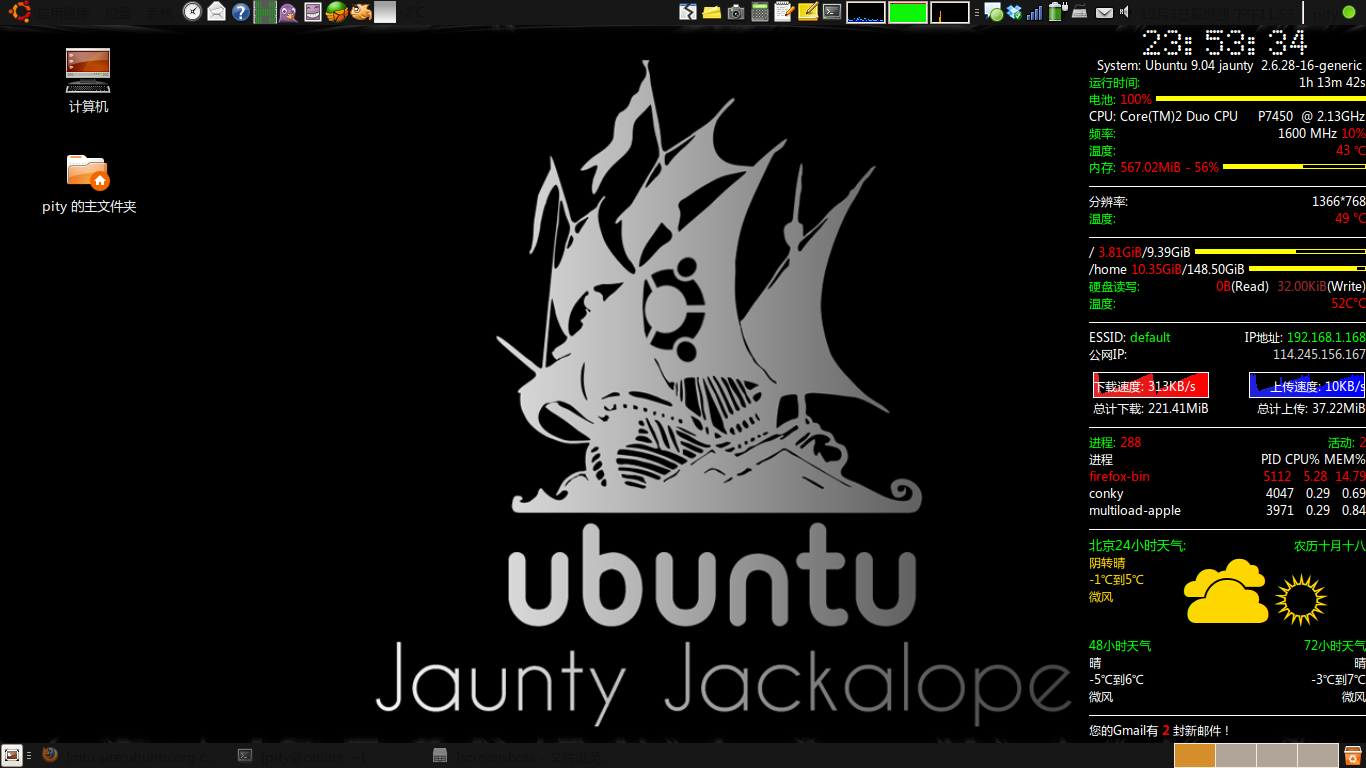Click the ESSID default network text
The width and height of the screenshot is (1366, 768).
click(x=1130, y=338)
